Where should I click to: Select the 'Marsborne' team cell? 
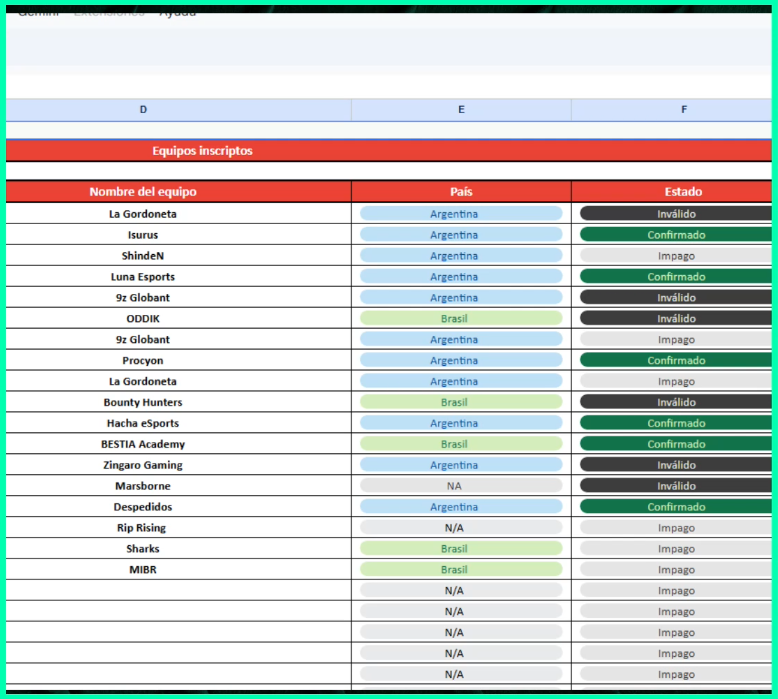tap(179, 486)
